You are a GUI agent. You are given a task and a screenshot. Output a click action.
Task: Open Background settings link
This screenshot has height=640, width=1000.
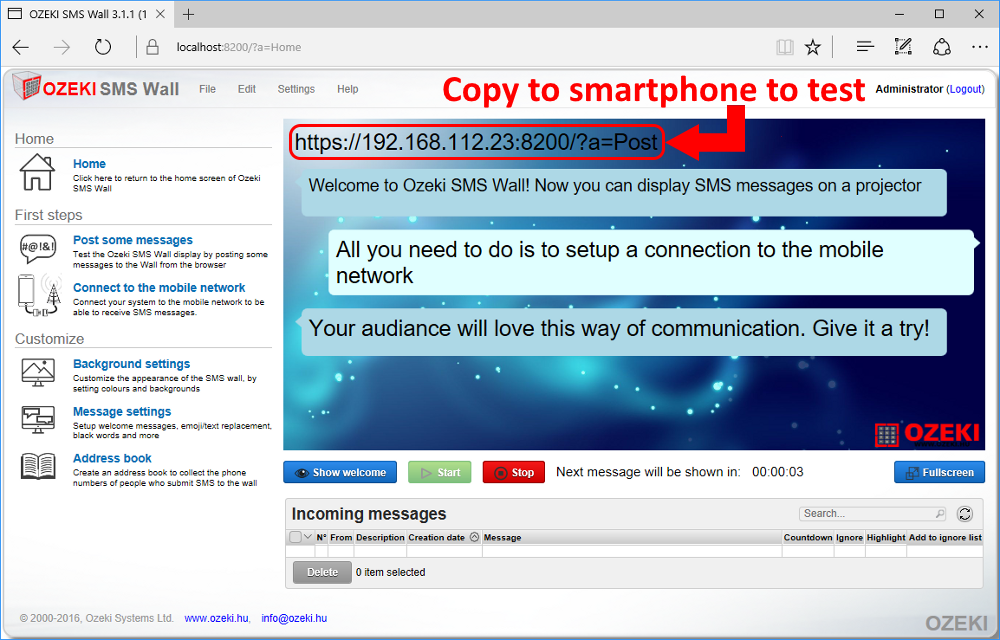point(131,363)
